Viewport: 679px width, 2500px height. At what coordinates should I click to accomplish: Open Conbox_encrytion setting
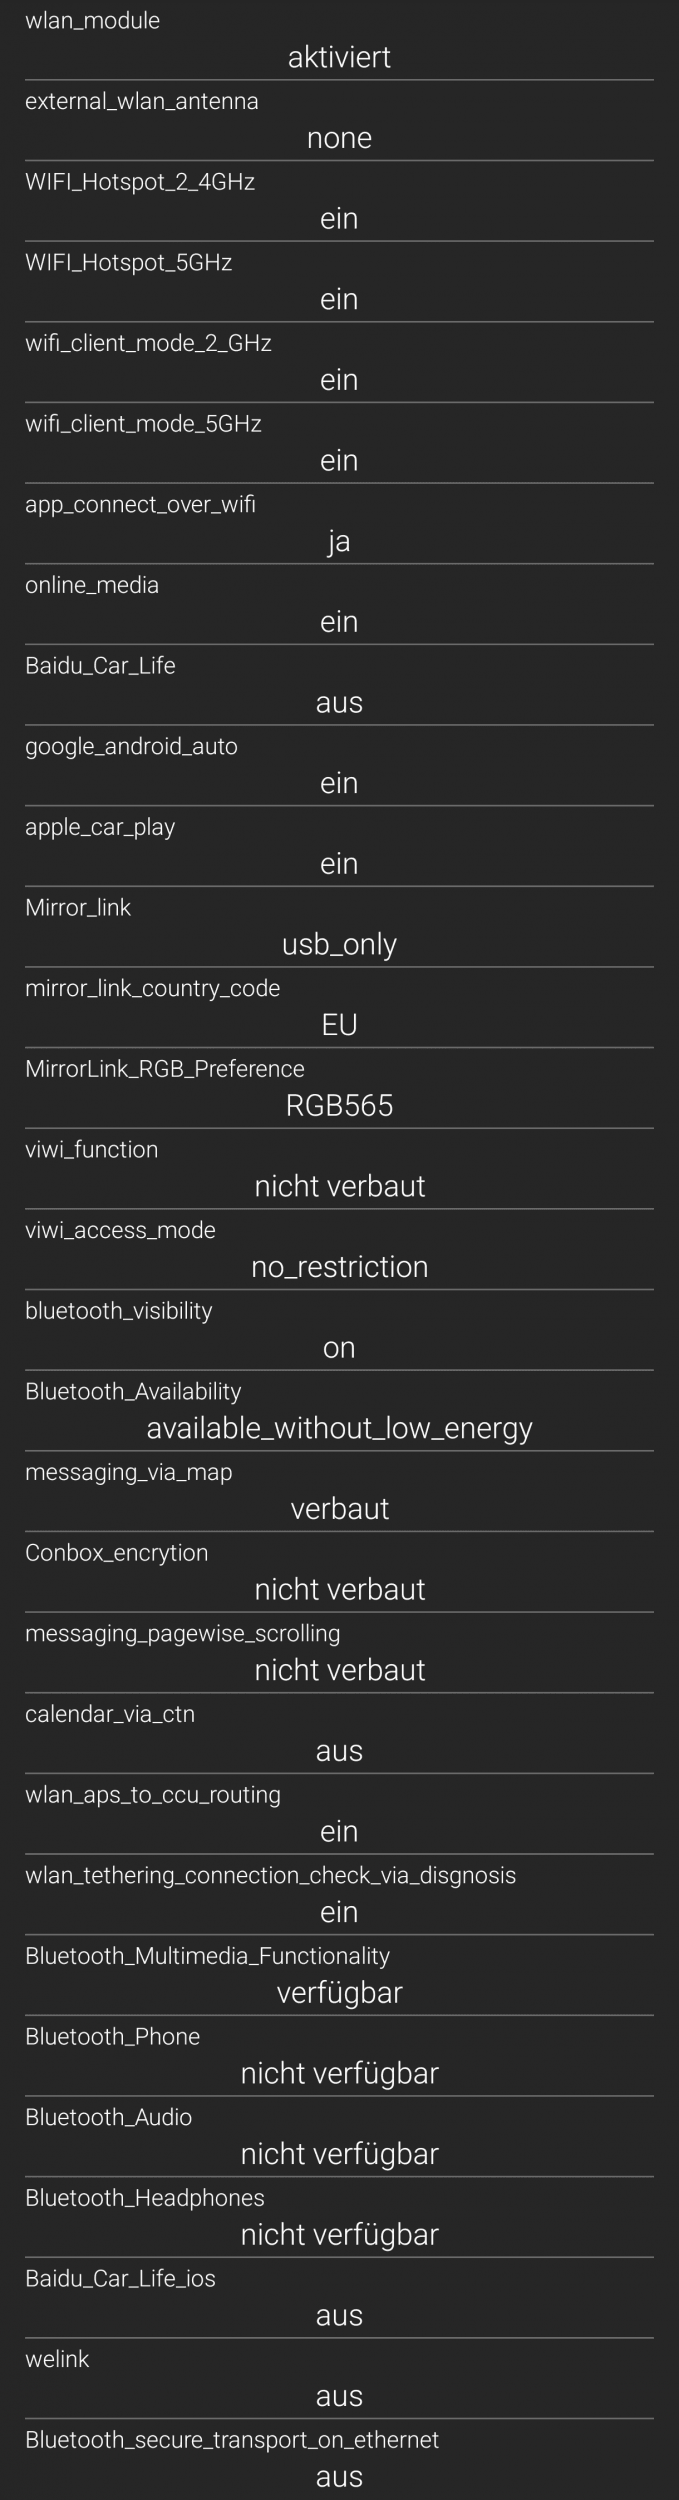[339, 1573]
